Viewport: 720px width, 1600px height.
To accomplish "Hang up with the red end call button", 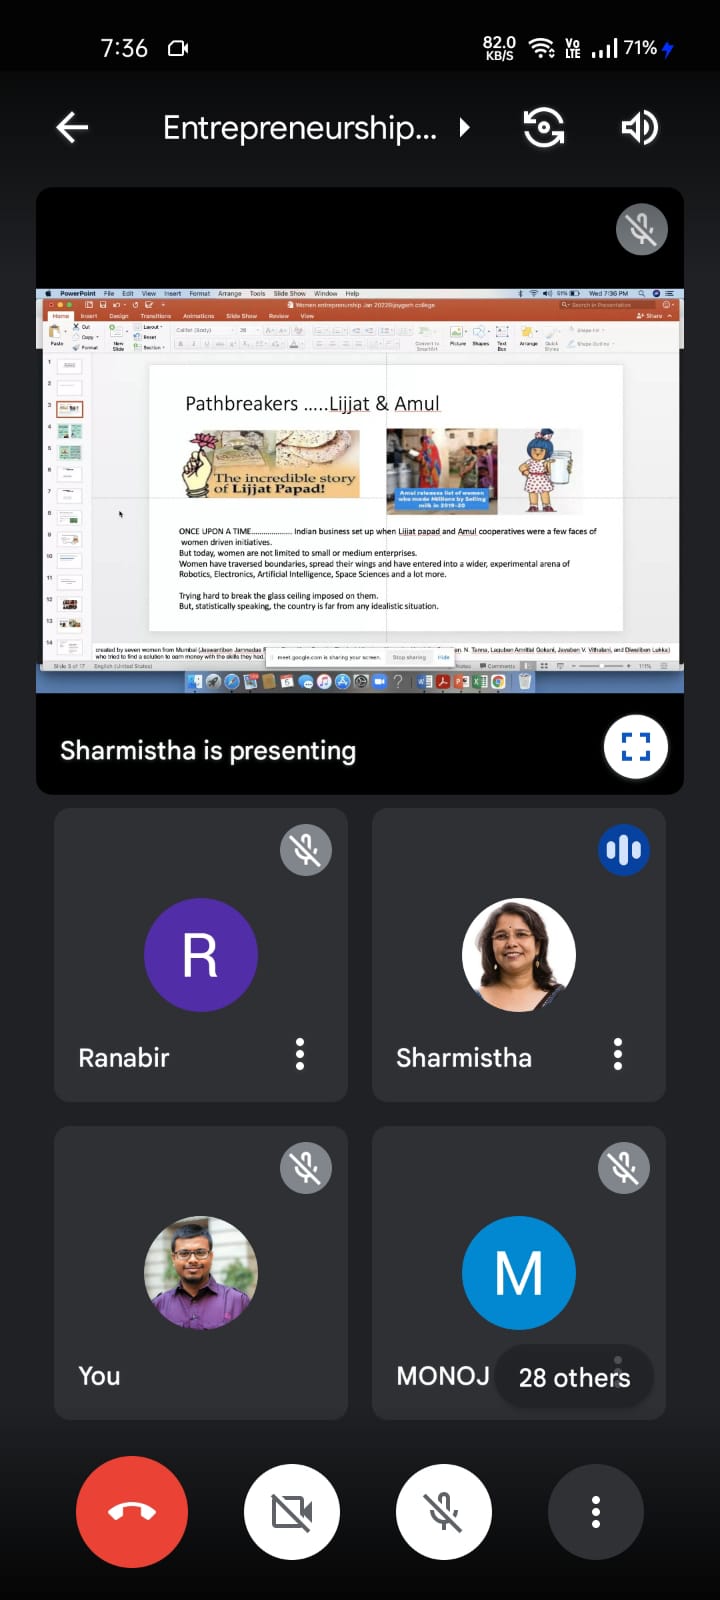I will (x=132, y=1512).
